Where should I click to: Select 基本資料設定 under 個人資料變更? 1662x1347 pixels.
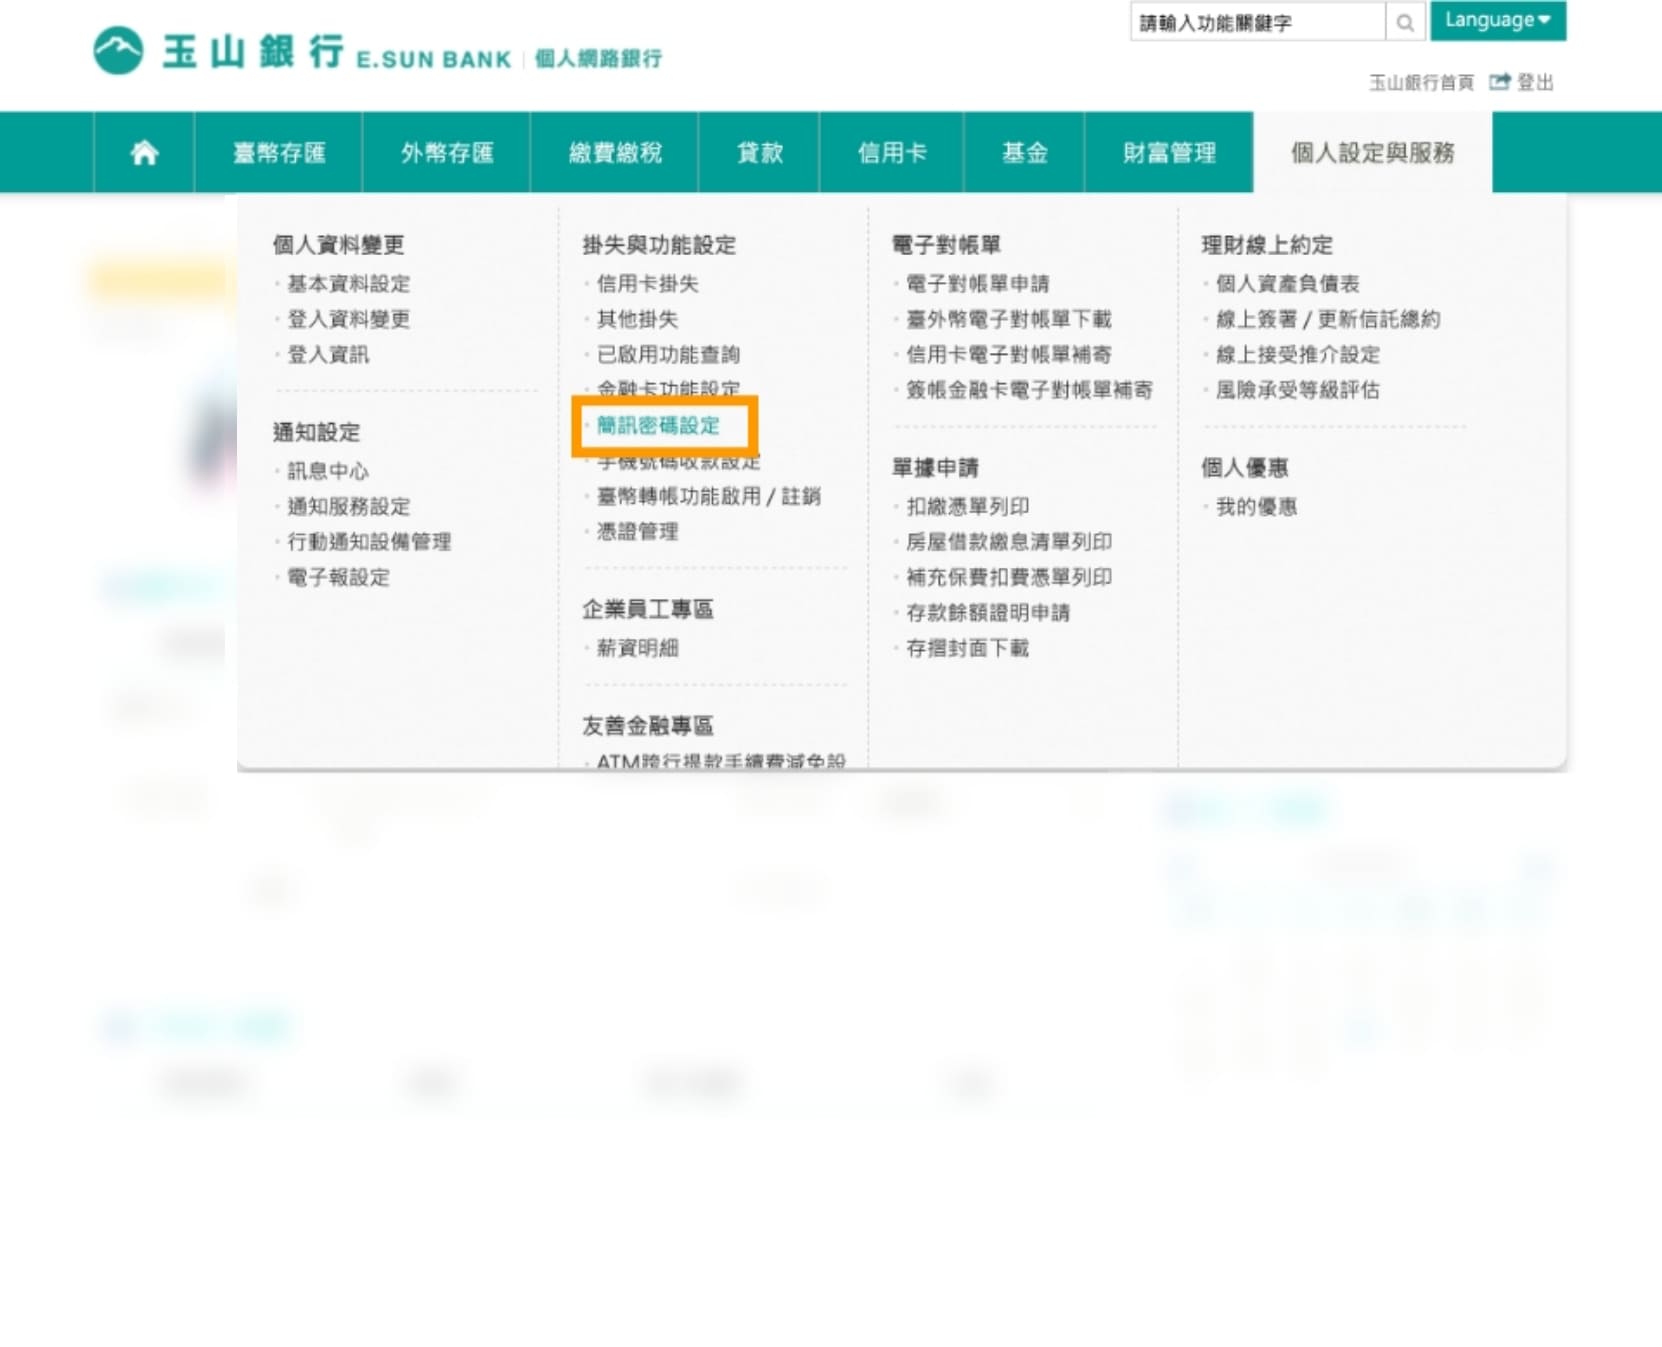click(349, 284)
